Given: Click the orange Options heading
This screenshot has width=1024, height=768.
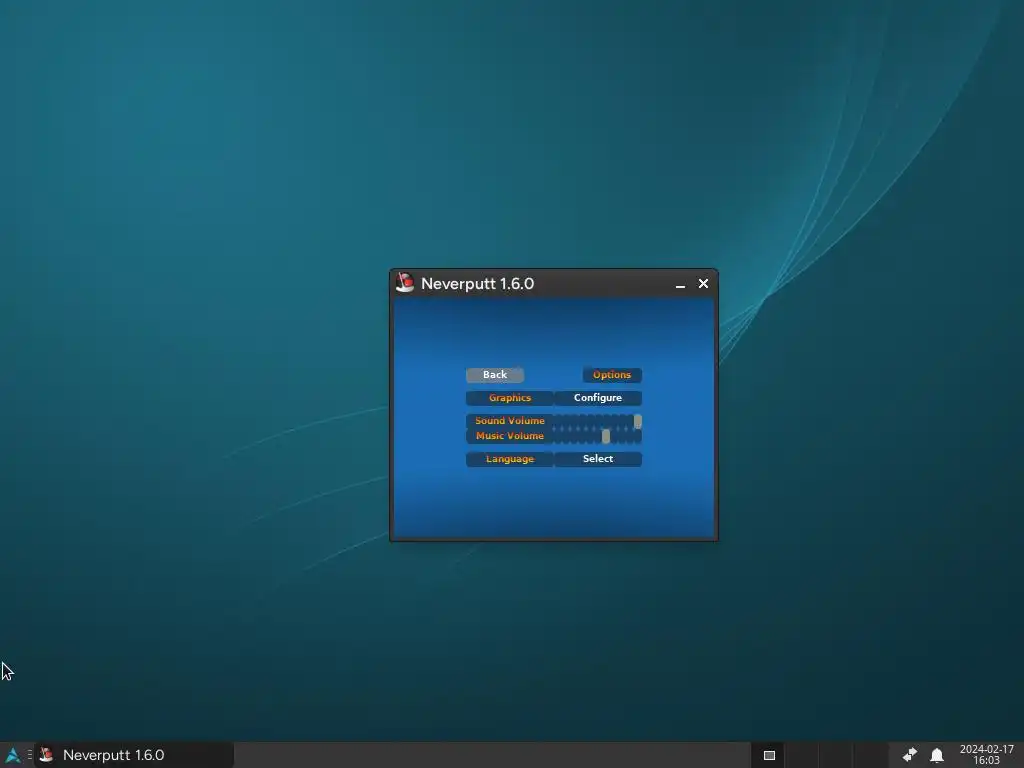Looking at the screenshot, I should [612, 375].
